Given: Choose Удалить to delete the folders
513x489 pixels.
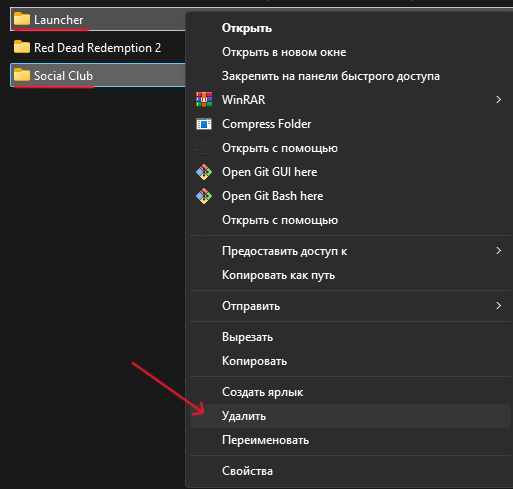Looking at the screenshot, I should pos(350,416).
